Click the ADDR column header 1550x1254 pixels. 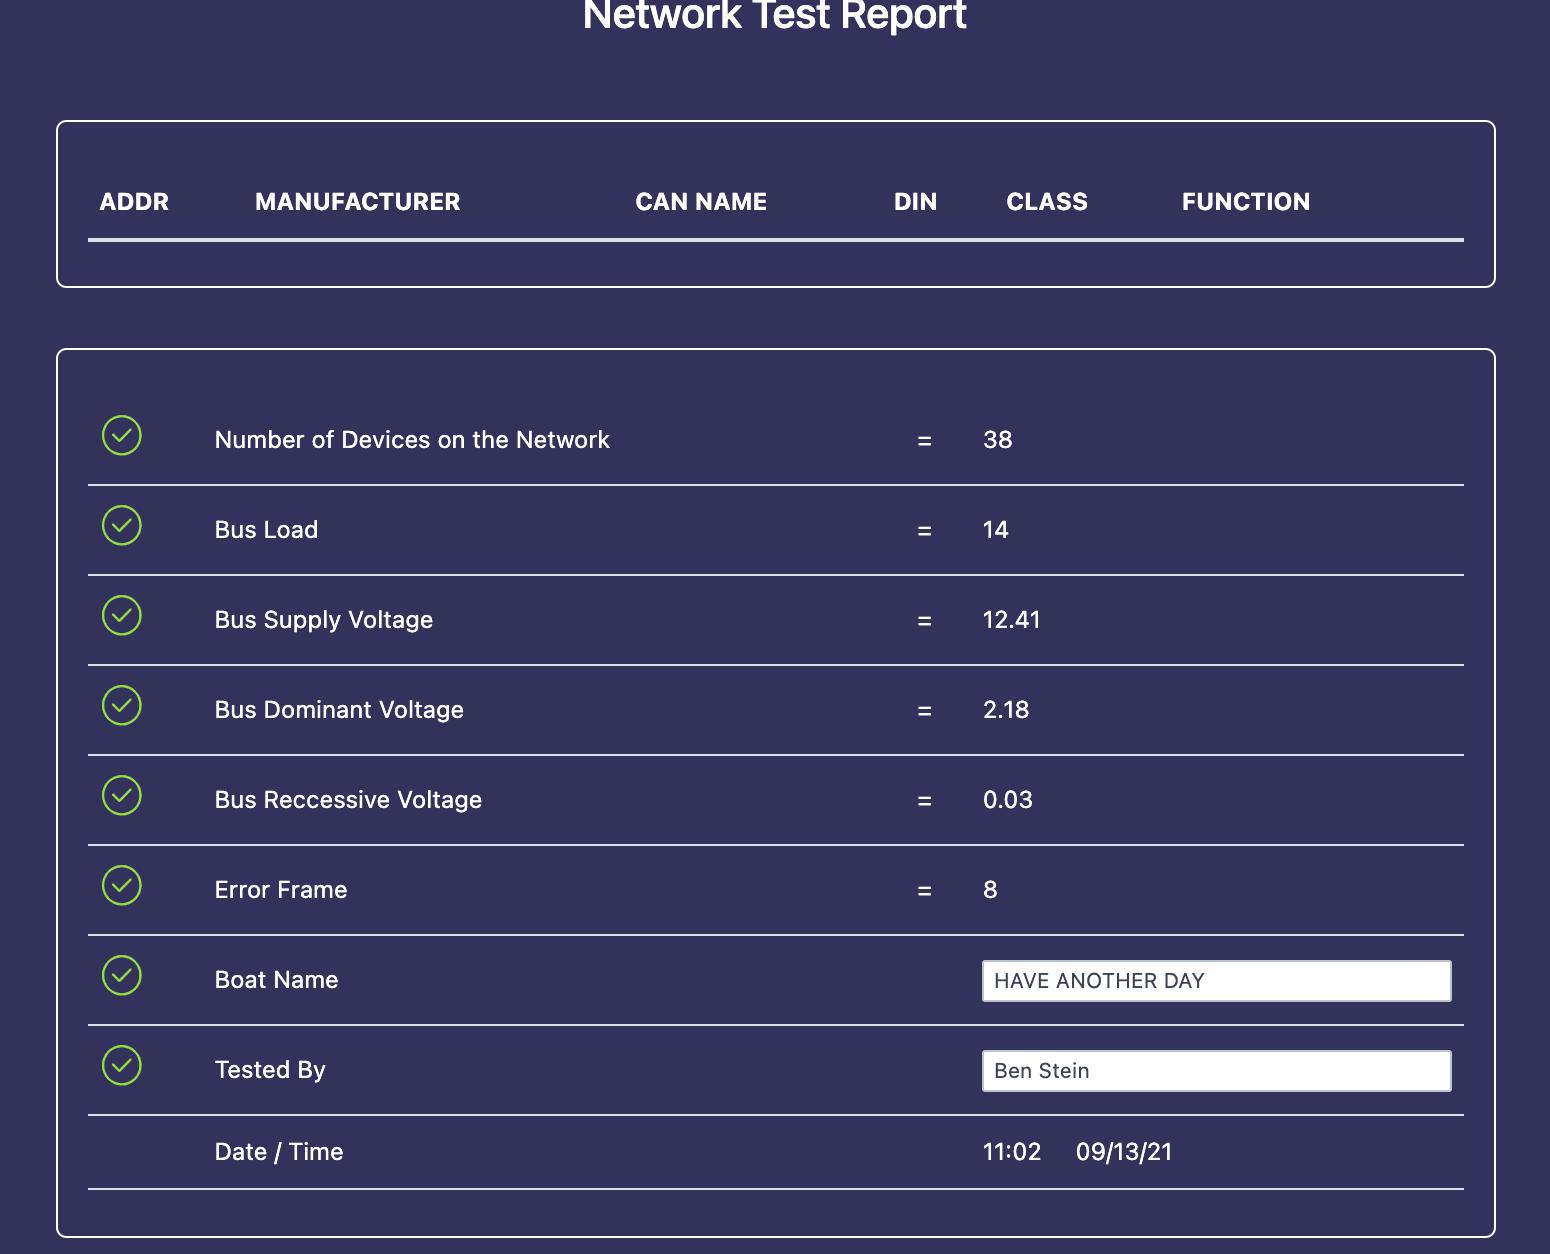134,202
